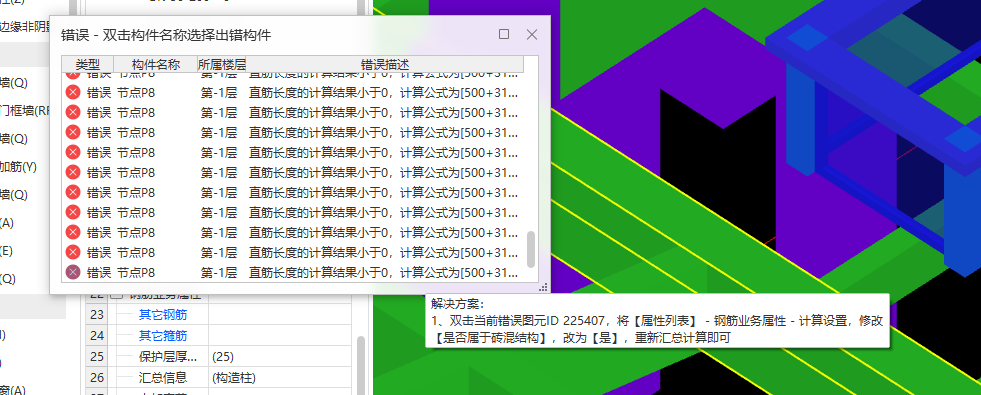Click property row number 23
The image size is (981, 395).
pyautogui.click(x=97, y=314)
